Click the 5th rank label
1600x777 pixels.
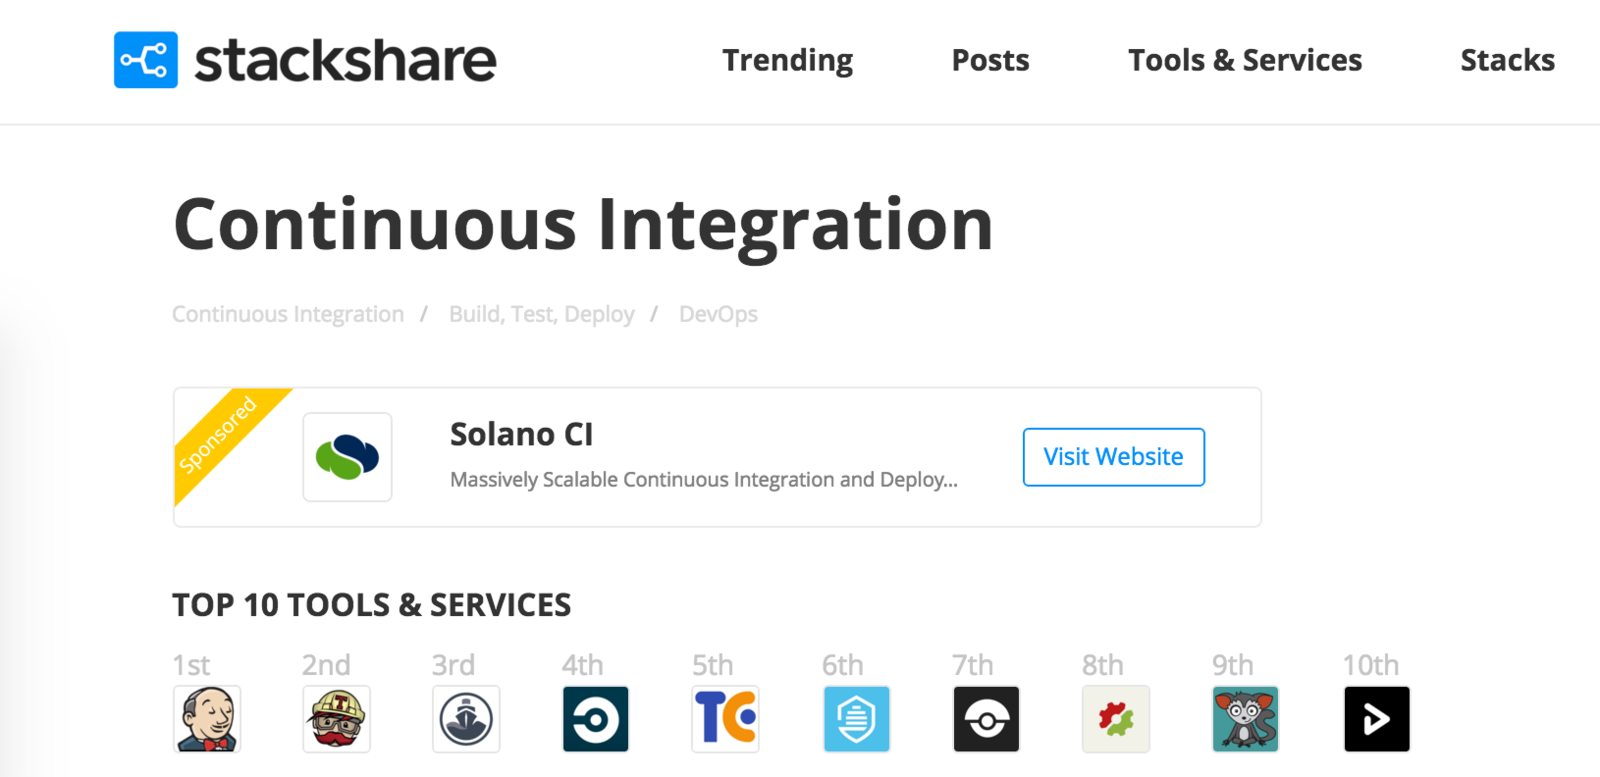coord(713,665)
